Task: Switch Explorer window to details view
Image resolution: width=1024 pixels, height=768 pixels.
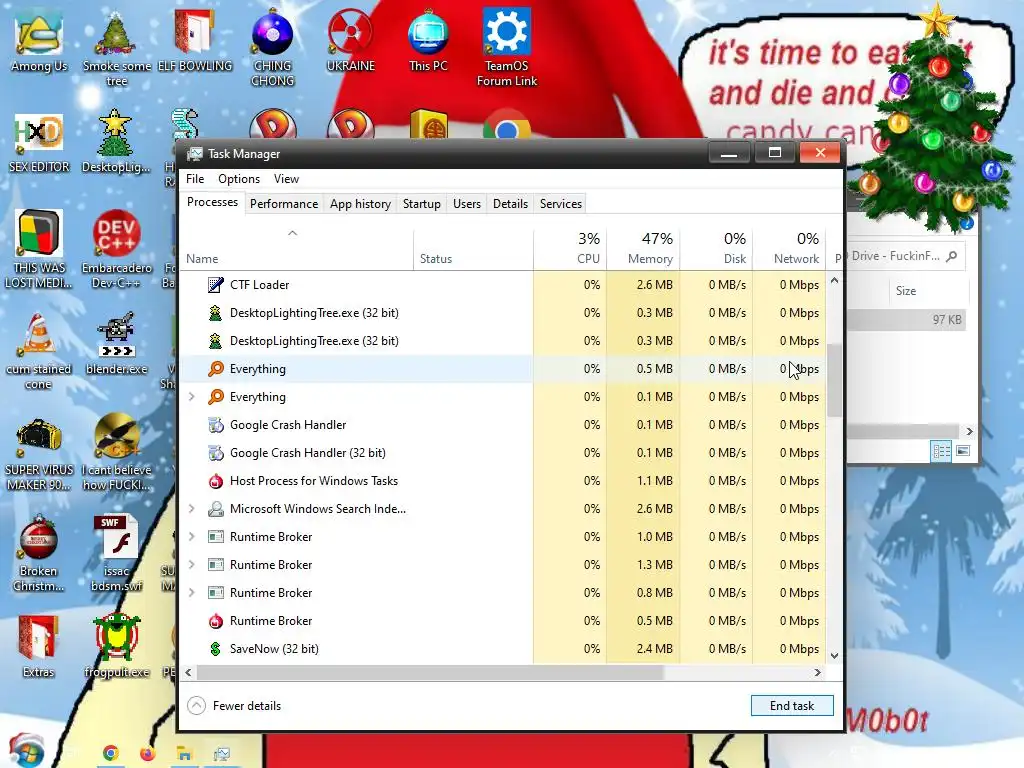Action: point(941,451)
